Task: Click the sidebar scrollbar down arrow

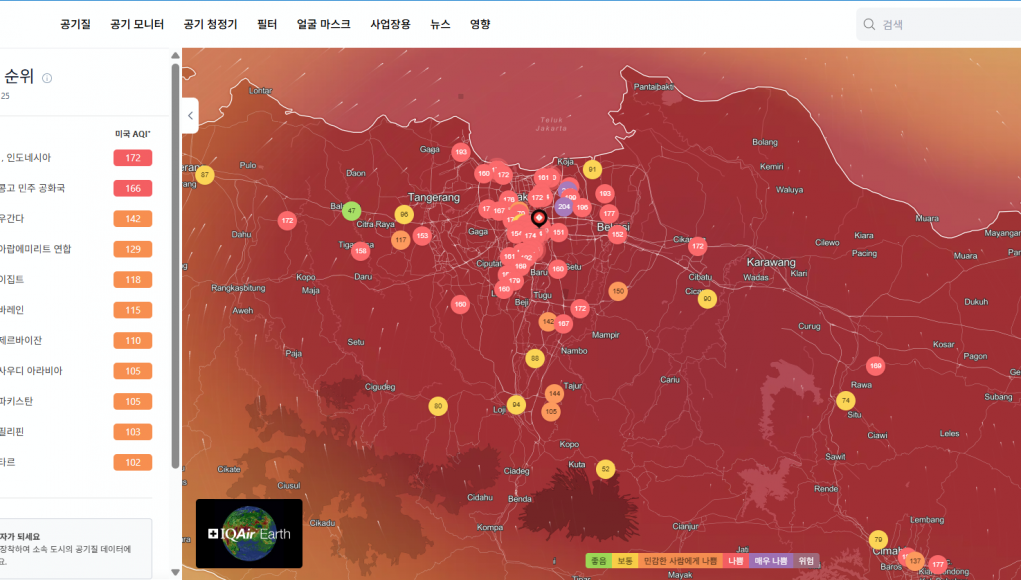Action: point(176,572)
